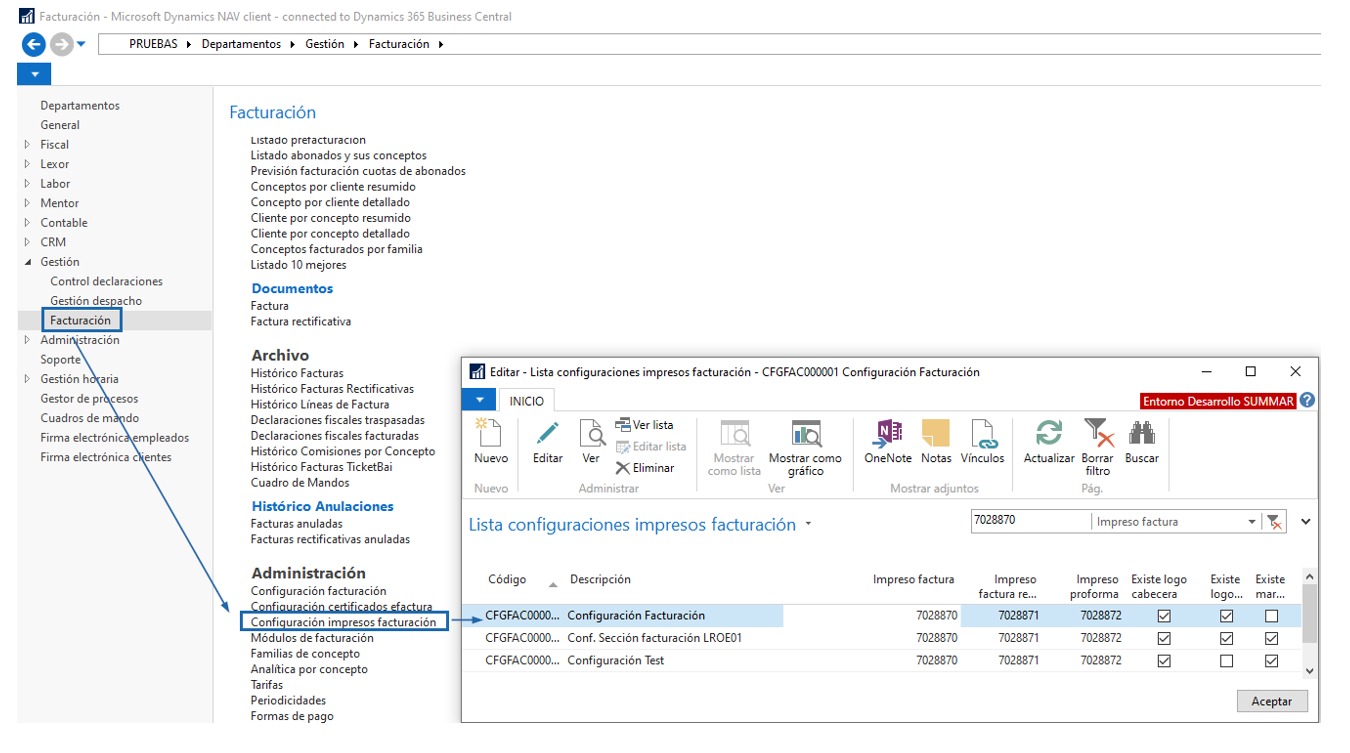Expand the Fiscal tree node

tap(27, 145)
